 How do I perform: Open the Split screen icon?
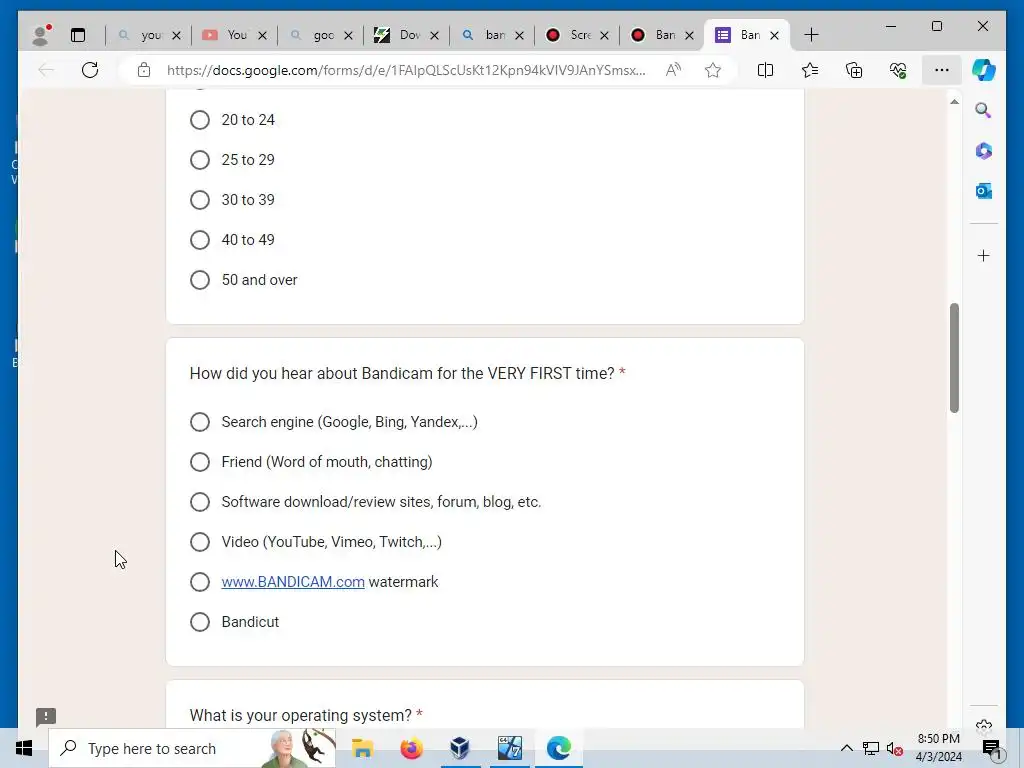[x=765, y=70]
